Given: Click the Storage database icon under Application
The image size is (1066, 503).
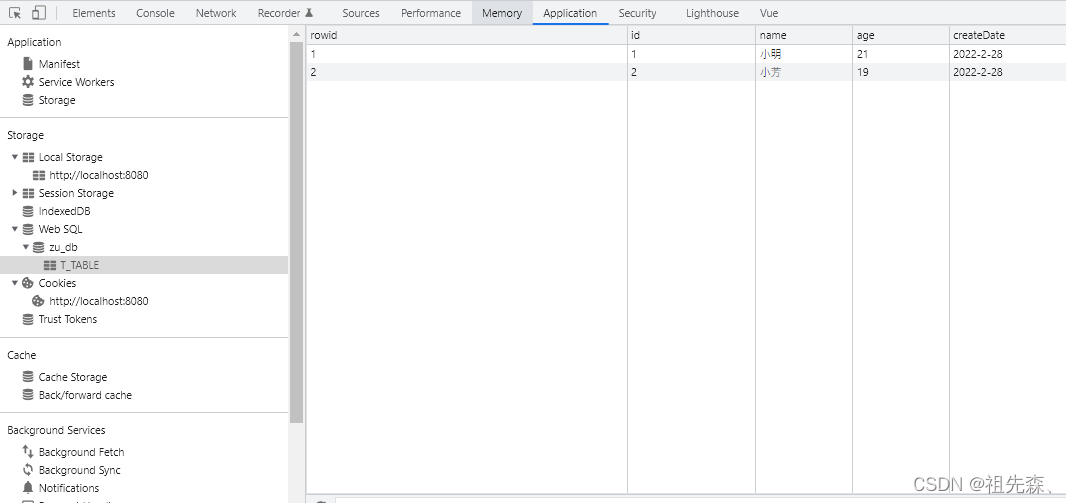Looking at the screenshot, I should [x=28, y=100].
